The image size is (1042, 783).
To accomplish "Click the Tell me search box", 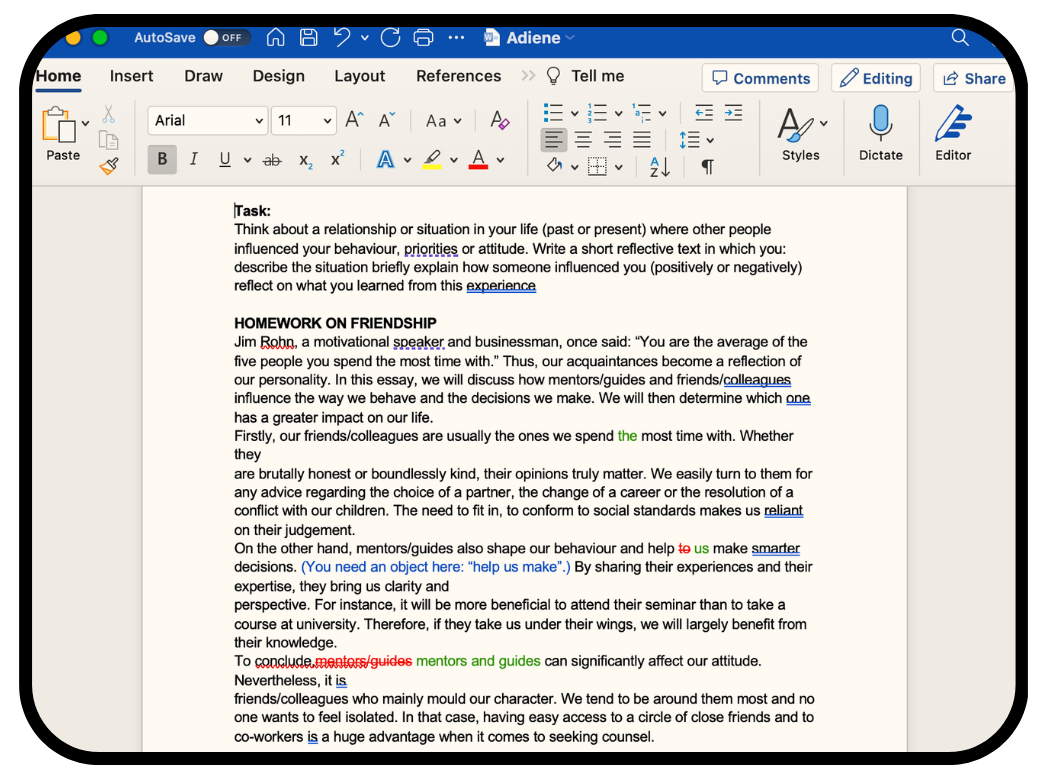I will pyautogui.click(x=585, y=76).
